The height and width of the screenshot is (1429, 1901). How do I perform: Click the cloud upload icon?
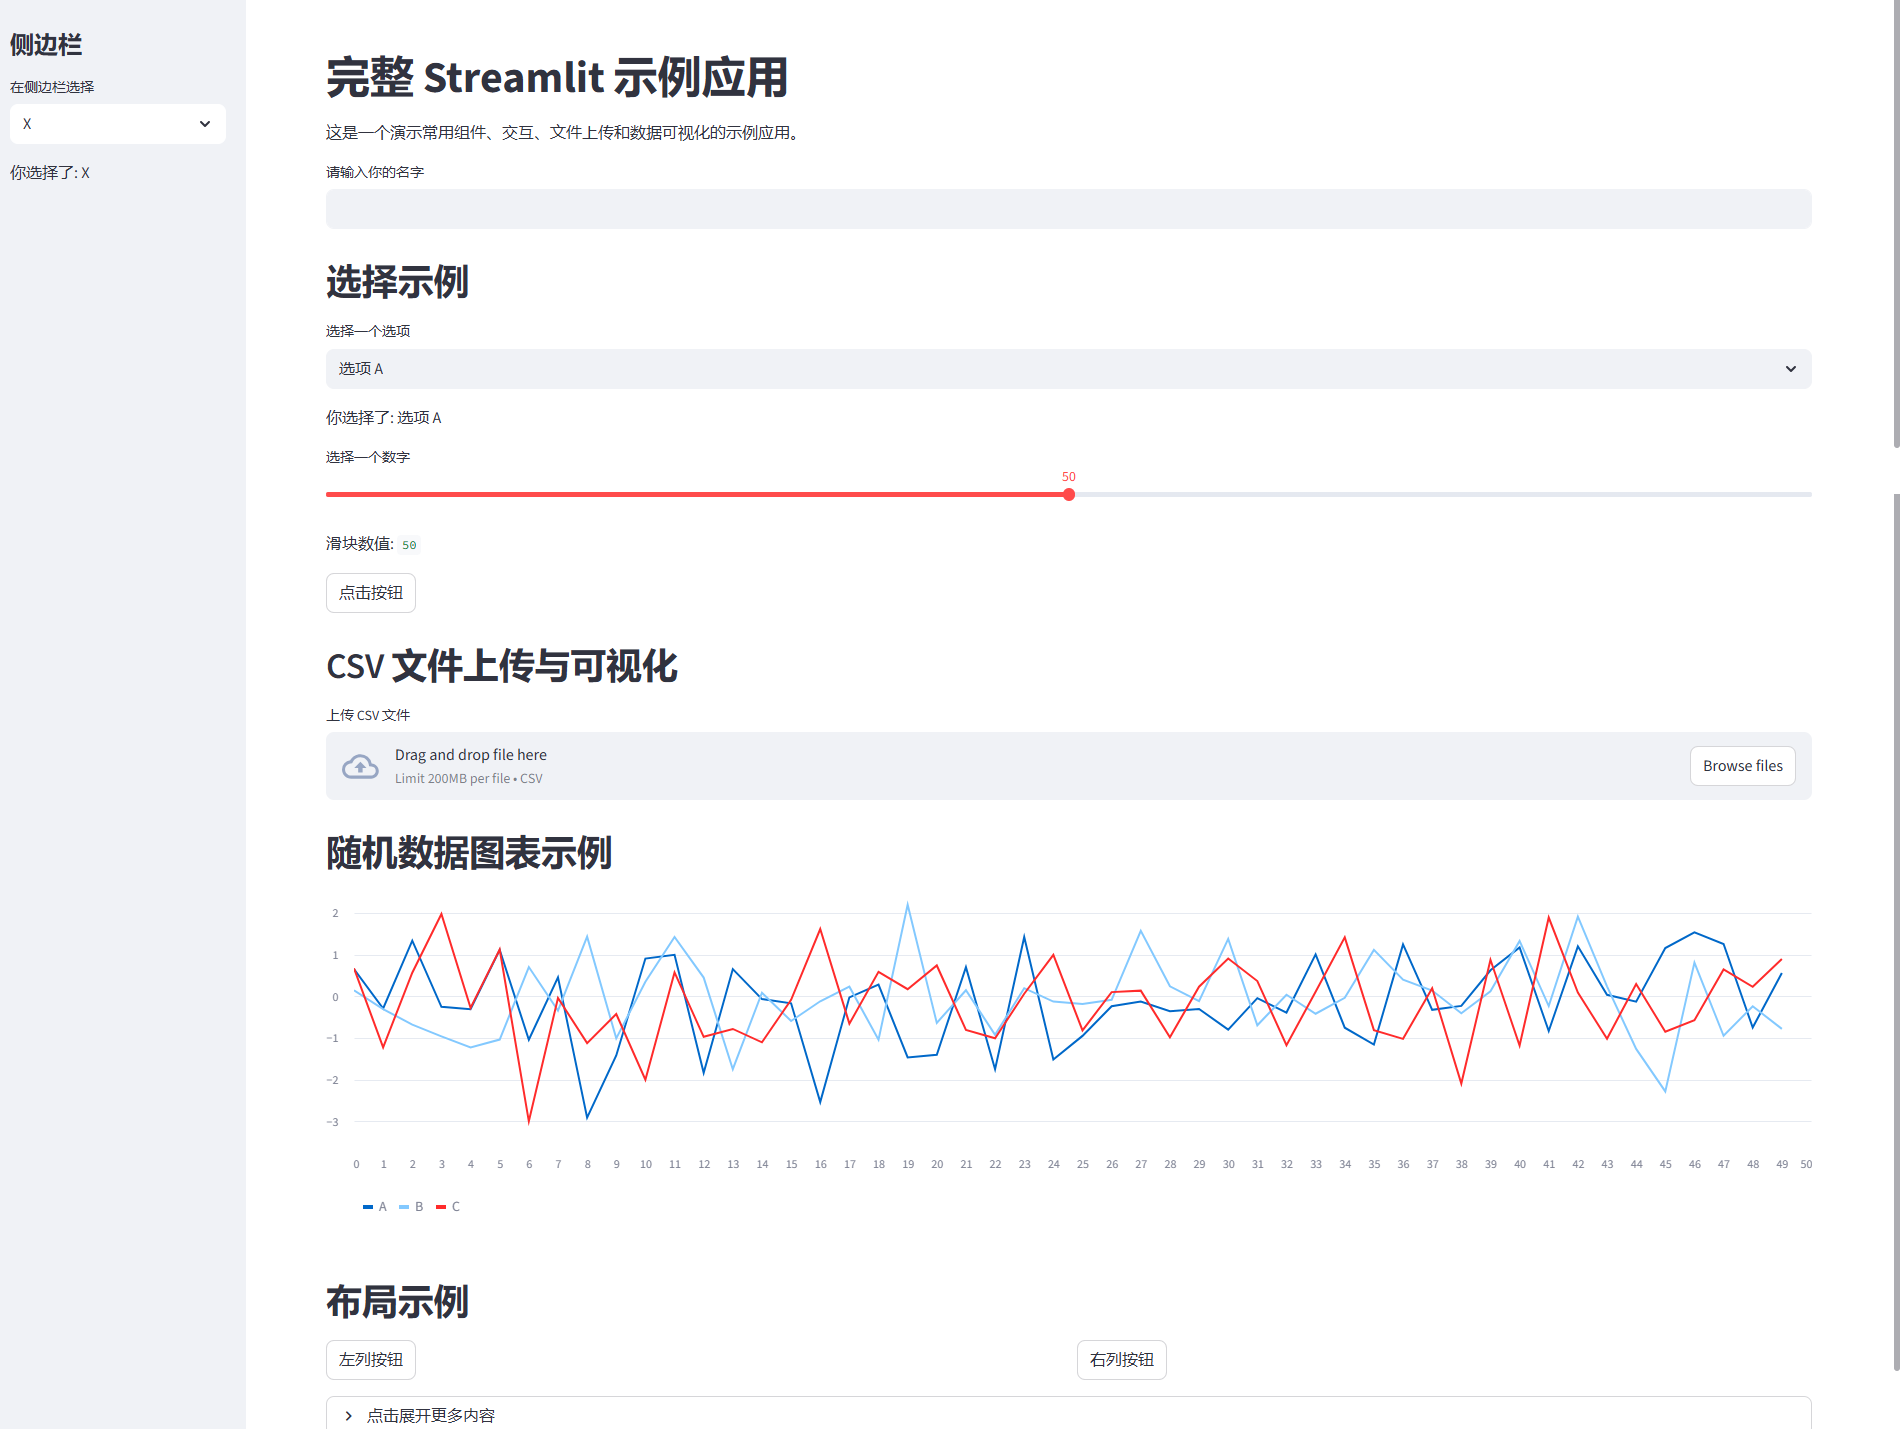click(x=360, y=767)
